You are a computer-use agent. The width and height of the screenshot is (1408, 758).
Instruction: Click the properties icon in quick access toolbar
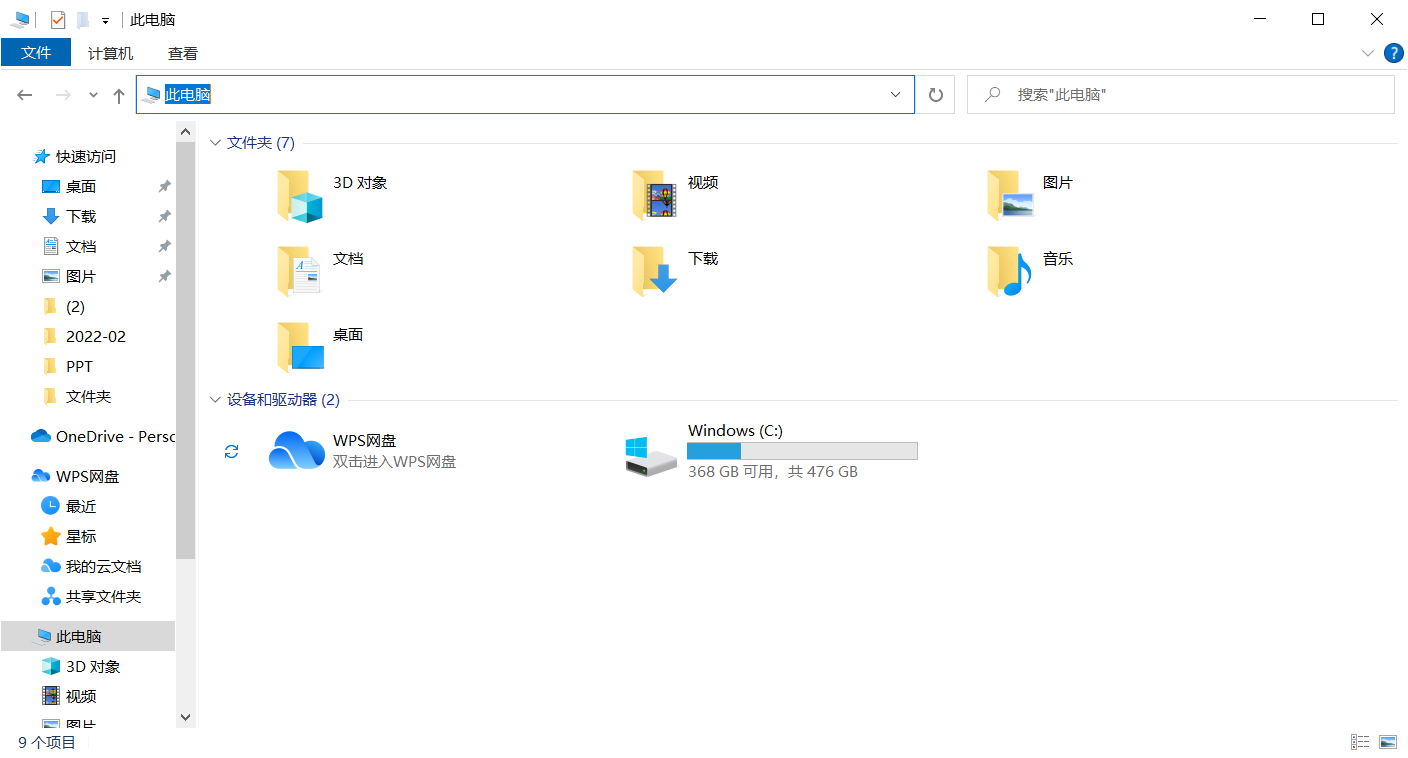pyautogui.click(x=58, y=20)
